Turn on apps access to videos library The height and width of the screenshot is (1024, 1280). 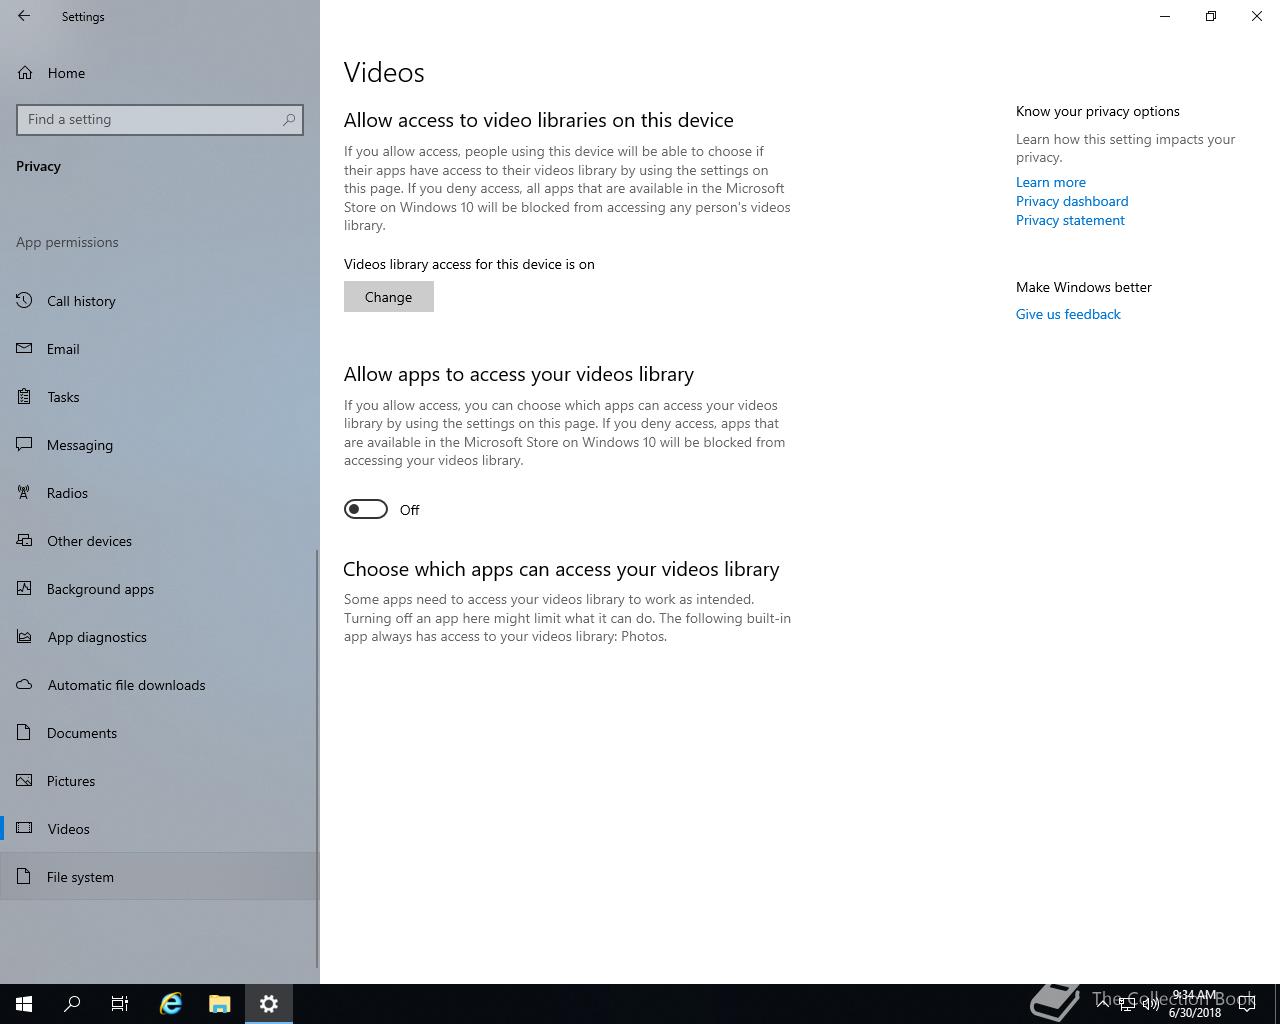tap(366, 510)
